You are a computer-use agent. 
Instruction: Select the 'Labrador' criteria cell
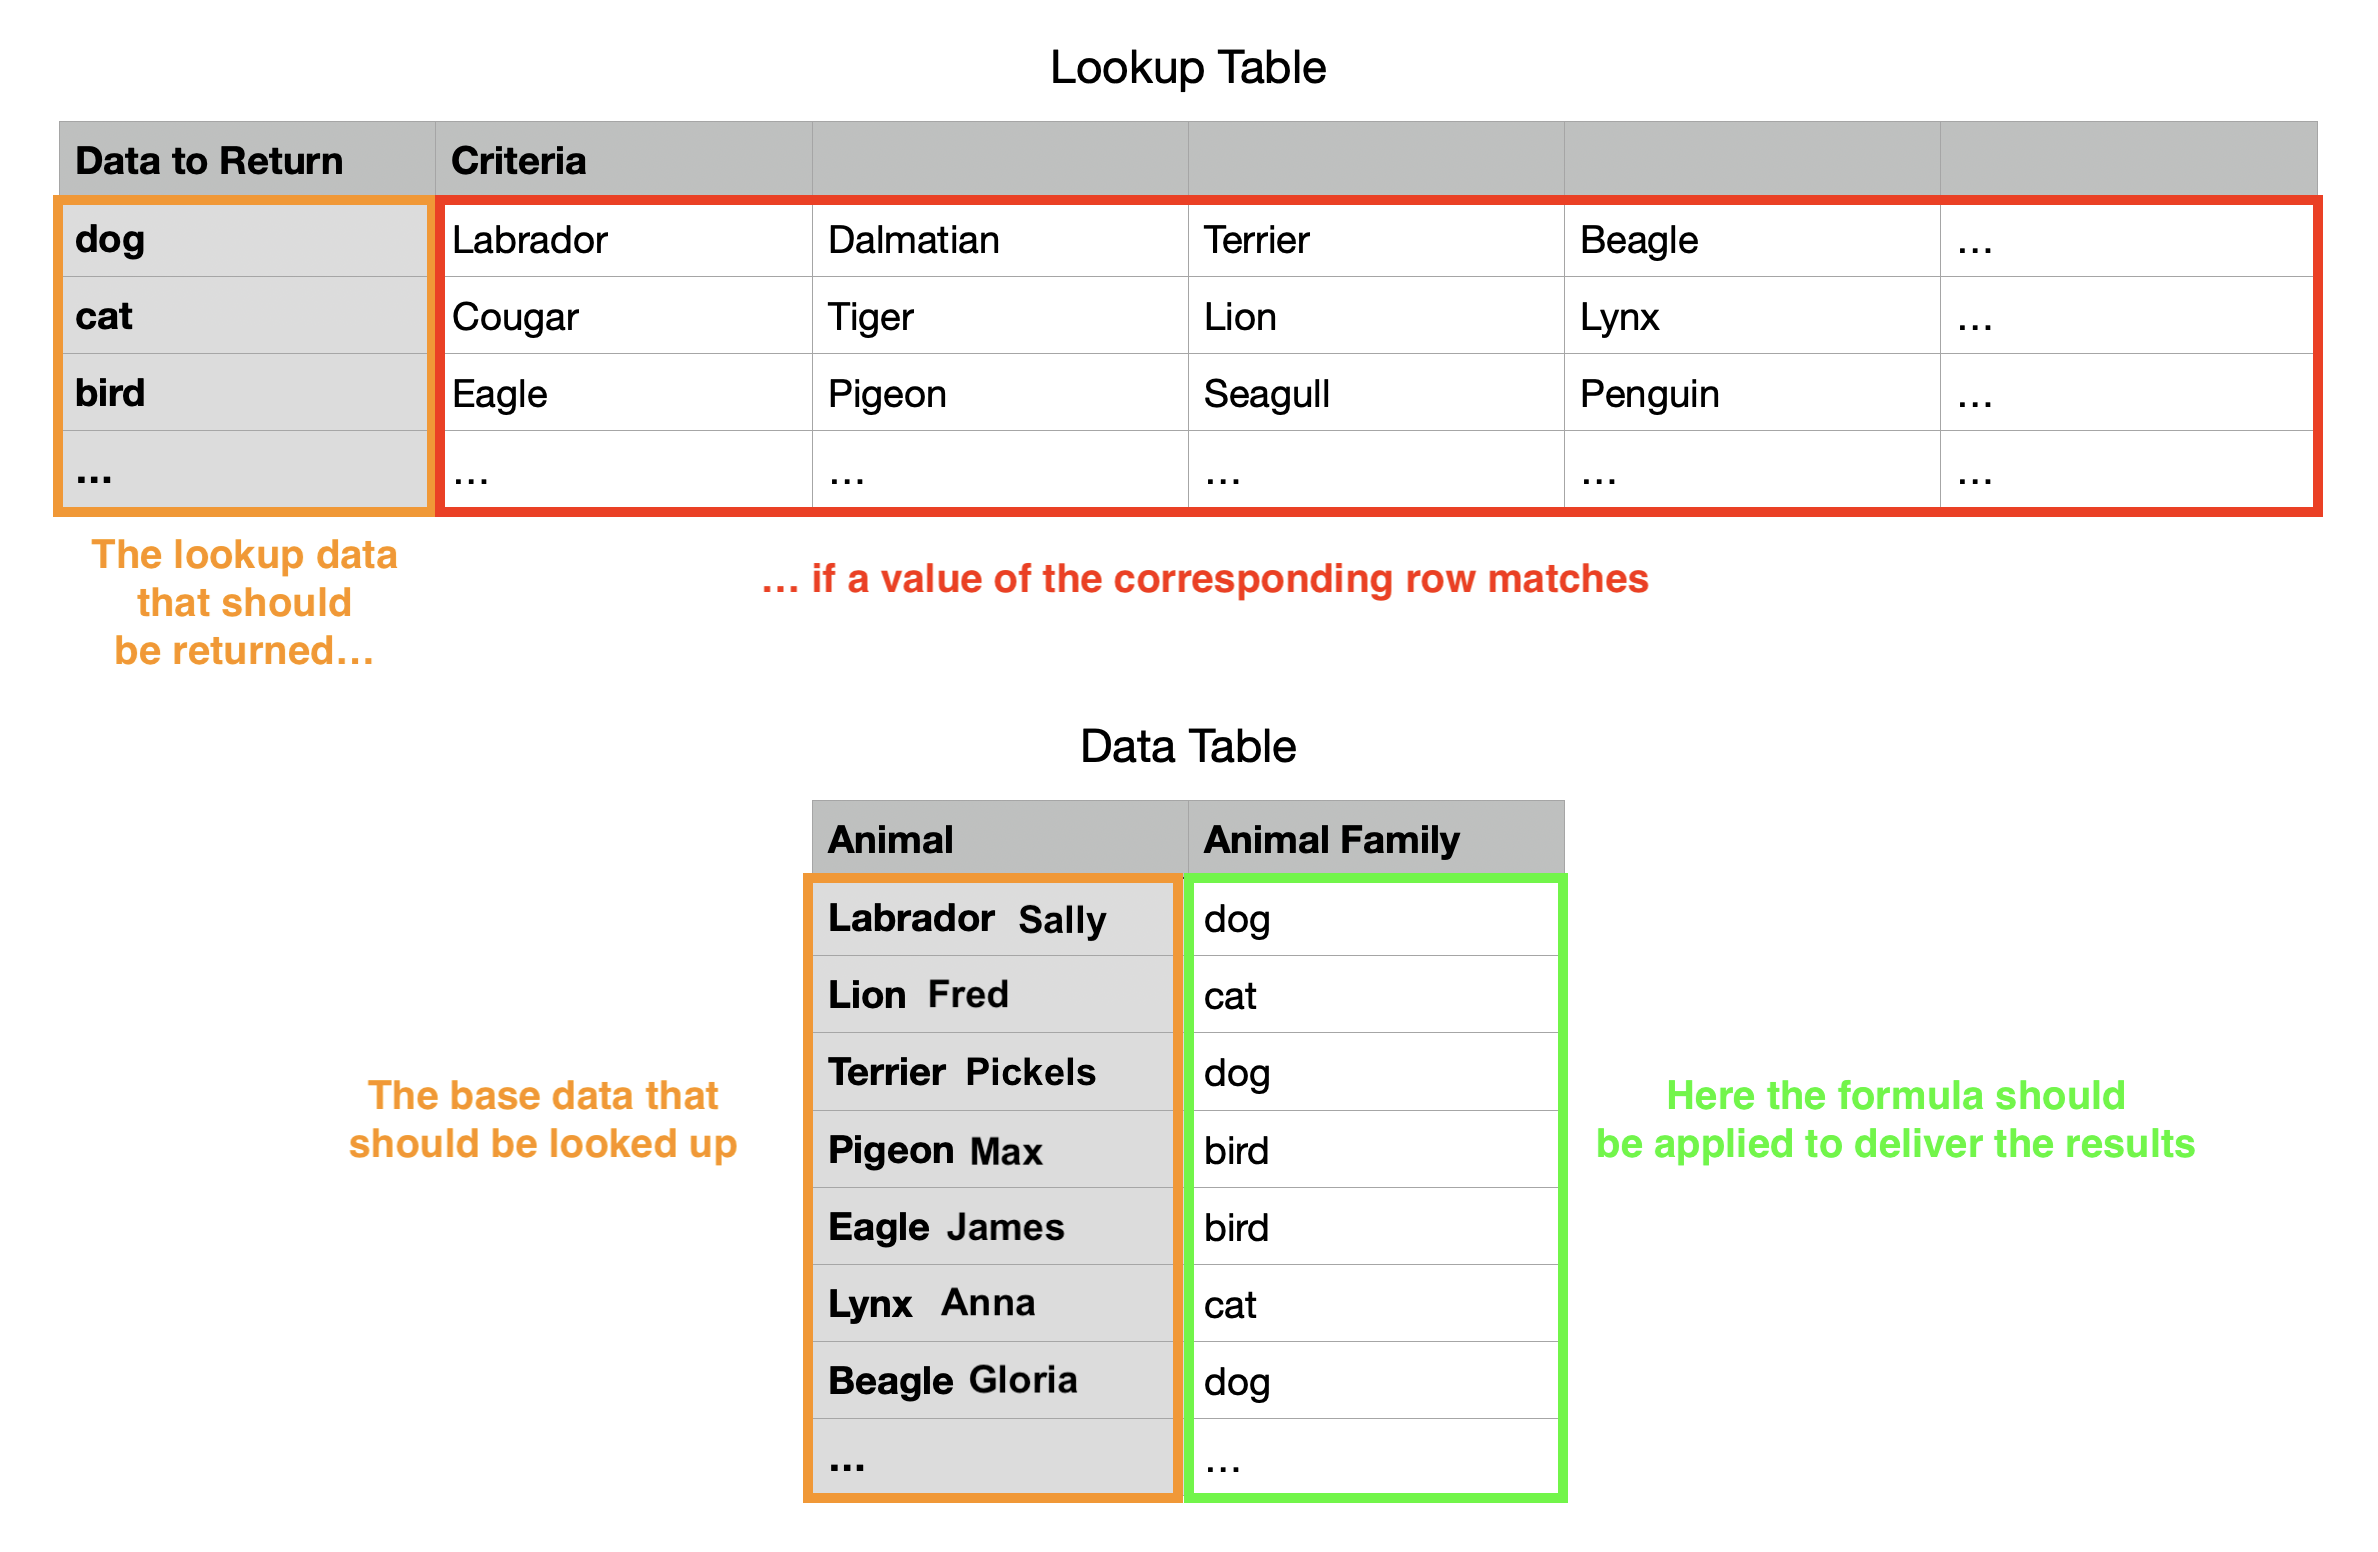click(x=624, y=239)
